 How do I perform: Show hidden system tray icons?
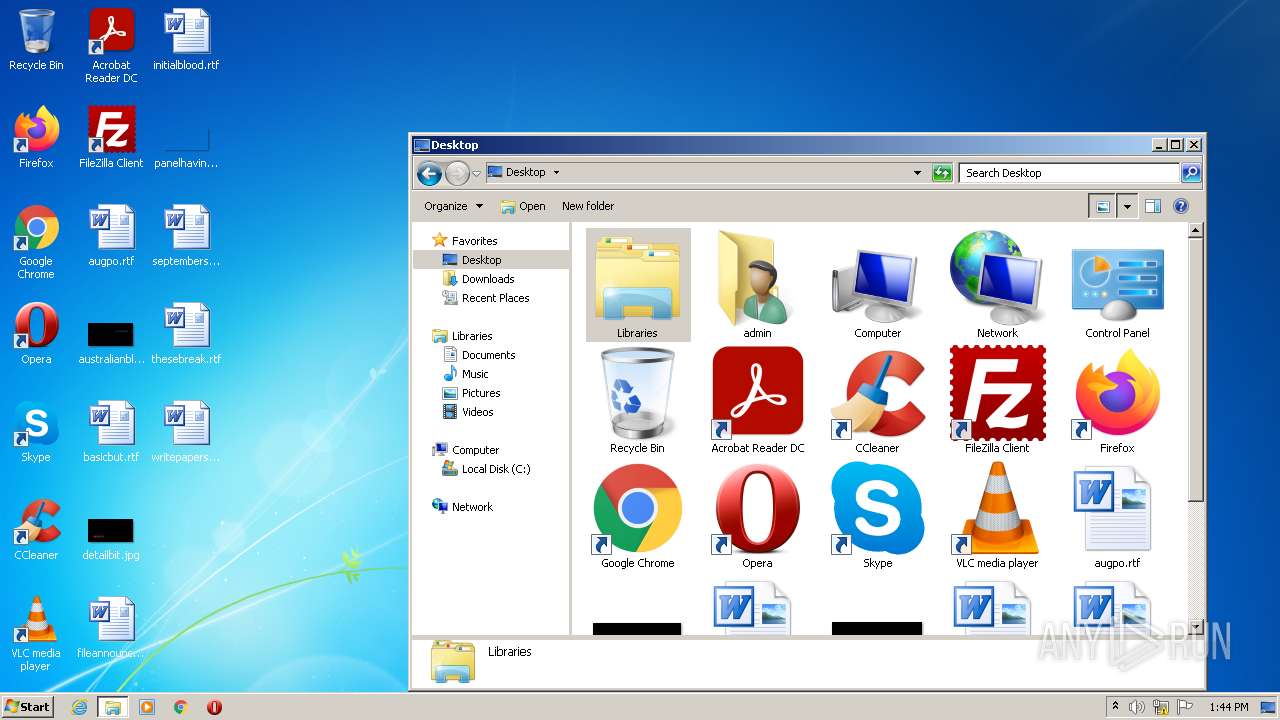[x=1115, y=707]
